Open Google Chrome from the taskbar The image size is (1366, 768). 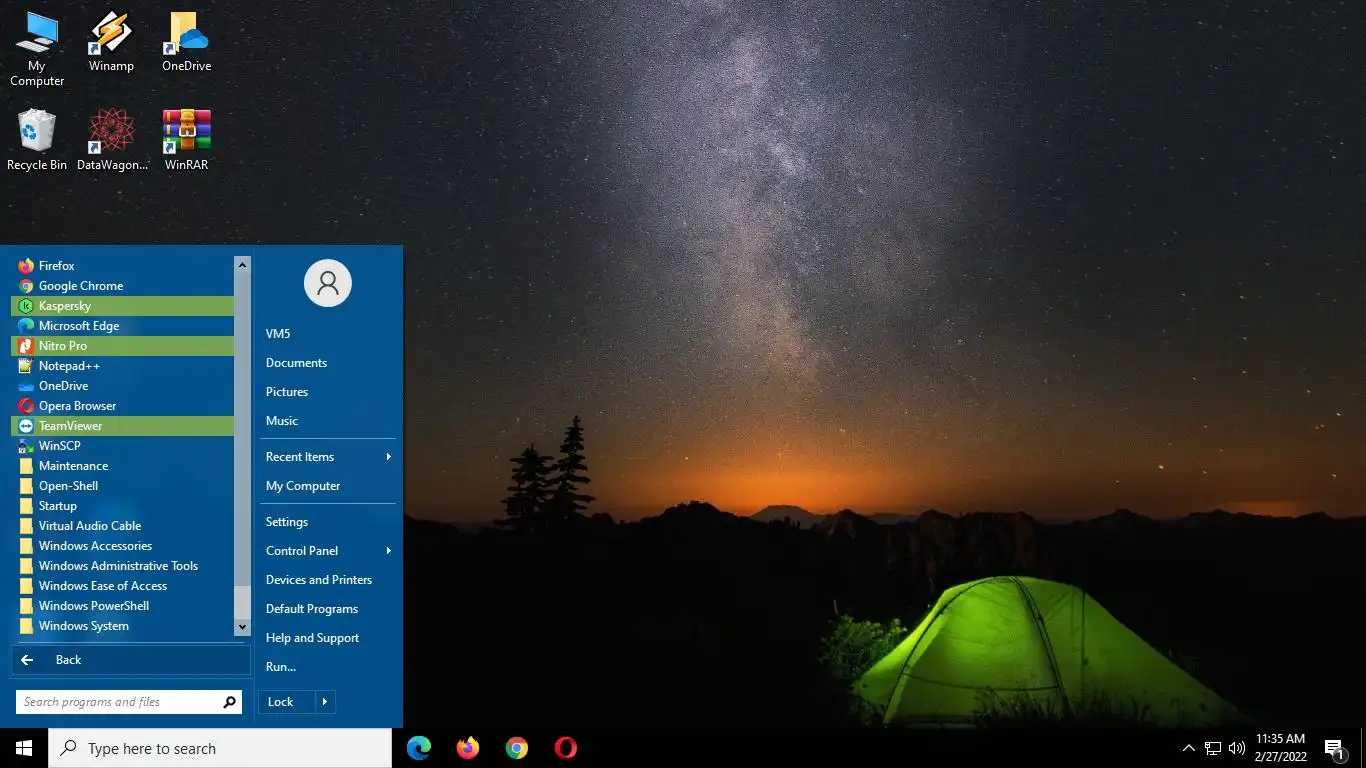pos(517,748)
